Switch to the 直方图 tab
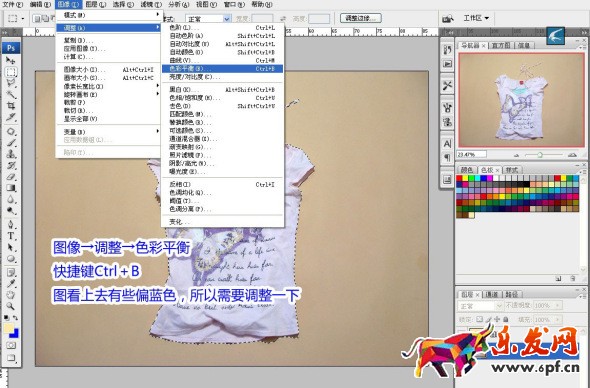The height and width of the screenshot is (388, 590). [x=501, y=46]
